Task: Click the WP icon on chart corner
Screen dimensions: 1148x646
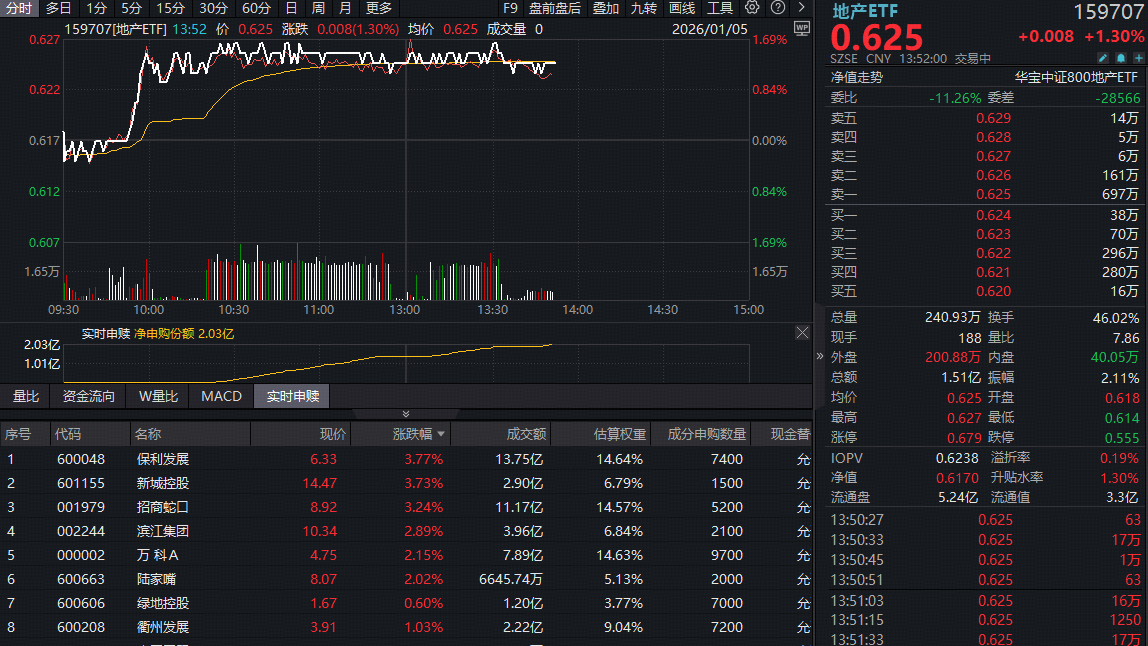Action: pyautogui.click(x=801, y=28)
